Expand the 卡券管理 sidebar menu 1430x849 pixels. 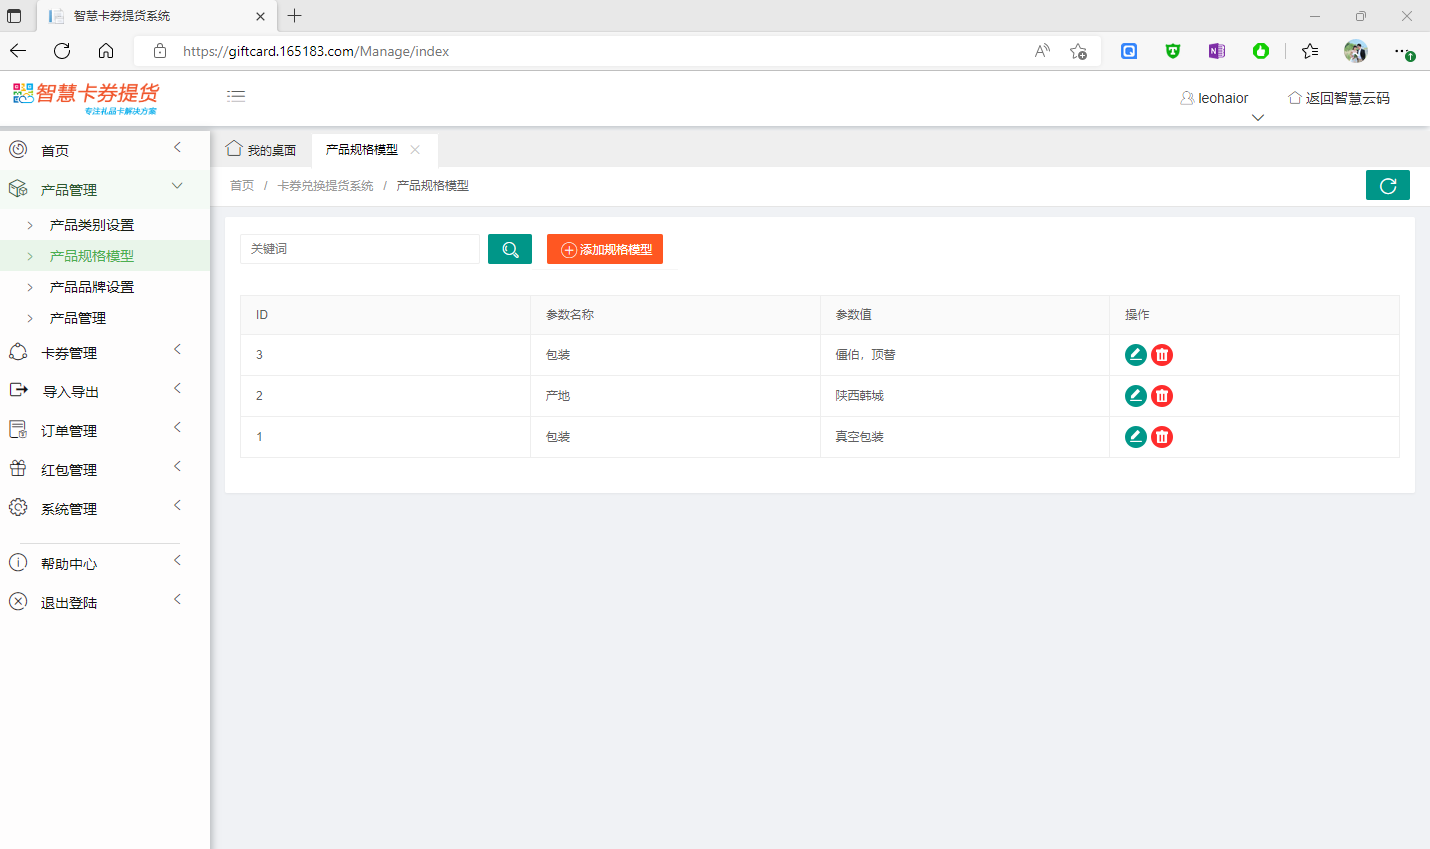point(69,353)
